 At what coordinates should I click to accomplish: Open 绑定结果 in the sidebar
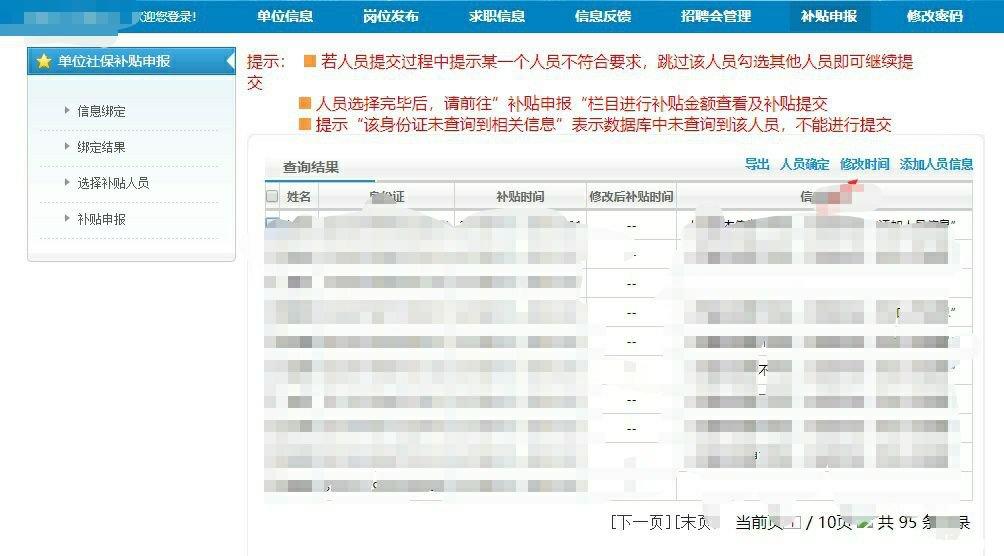pos(101,147)
